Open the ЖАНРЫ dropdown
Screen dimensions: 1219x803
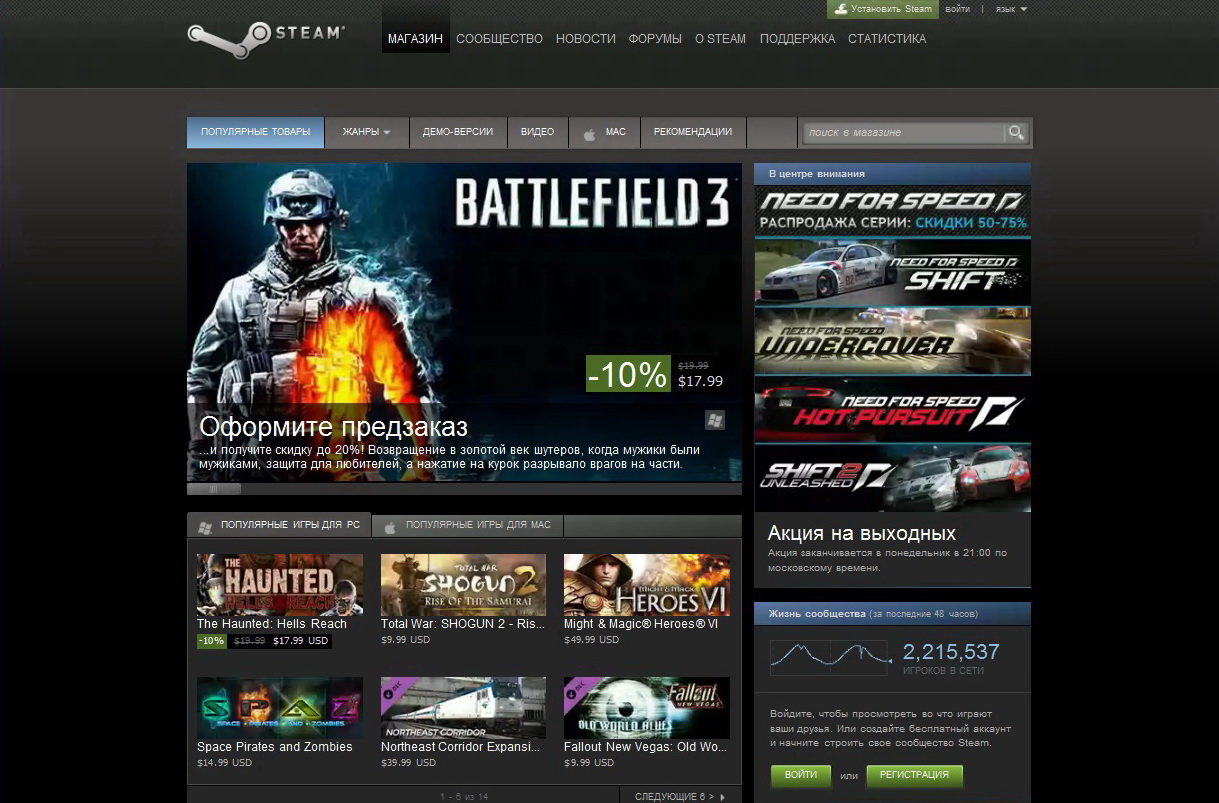(367, 133)
